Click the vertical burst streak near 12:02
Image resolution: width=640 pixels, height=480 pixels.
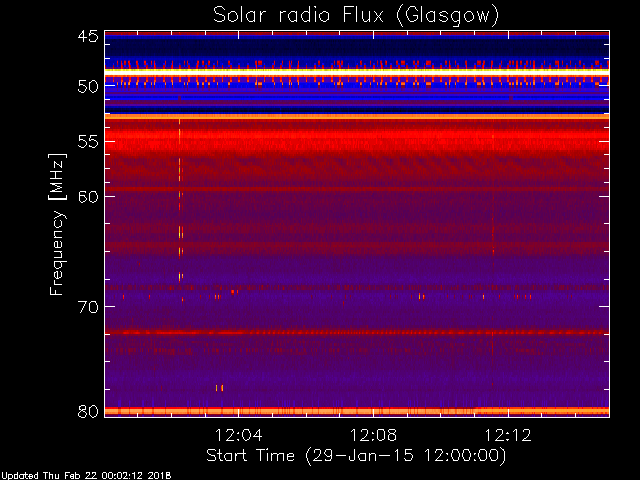(180, 200)
